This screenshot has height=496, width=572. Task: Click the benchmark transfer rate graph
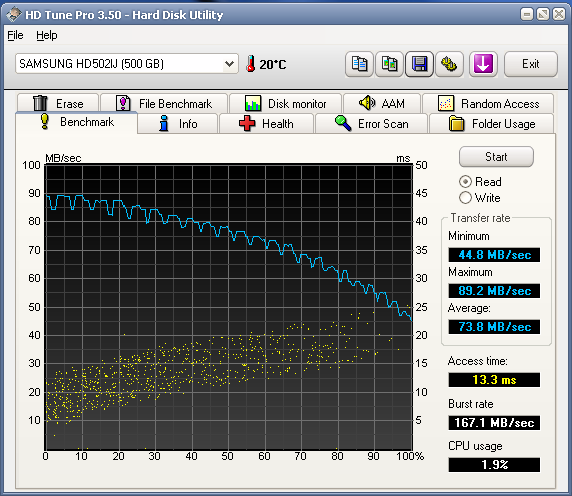[229, 307]
